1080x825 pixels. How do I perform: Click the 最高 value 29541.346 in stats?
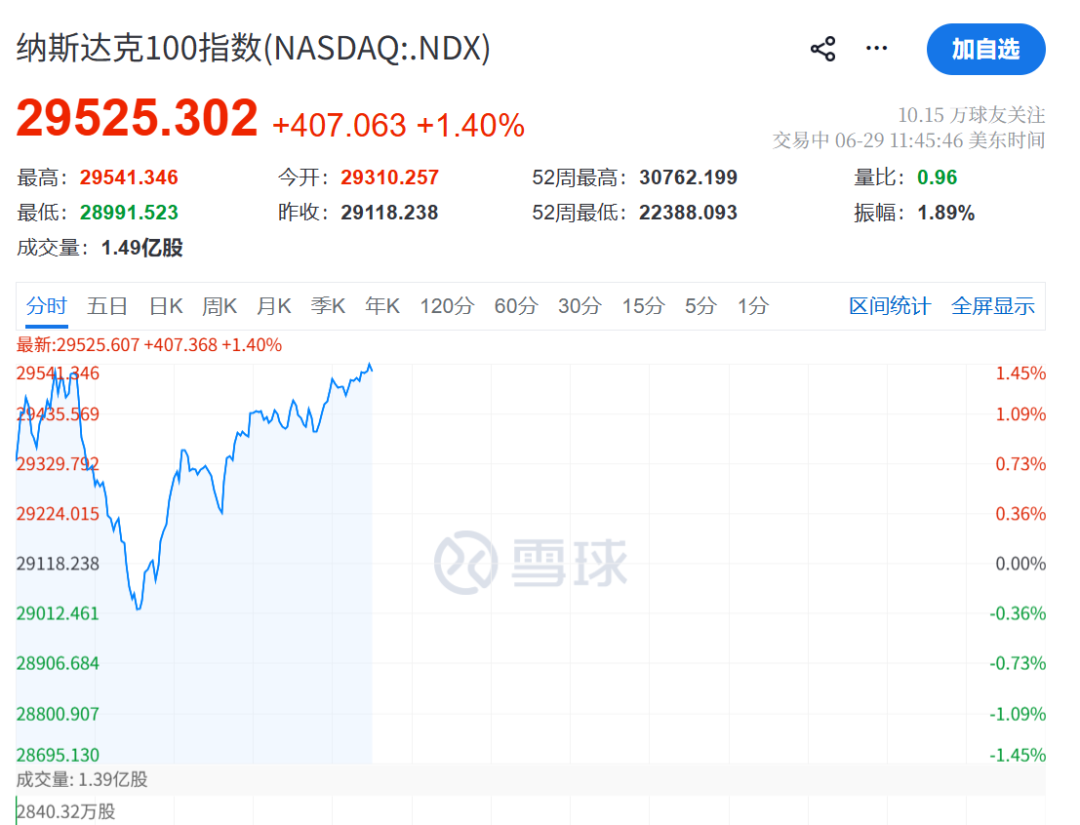click(129, 178)
